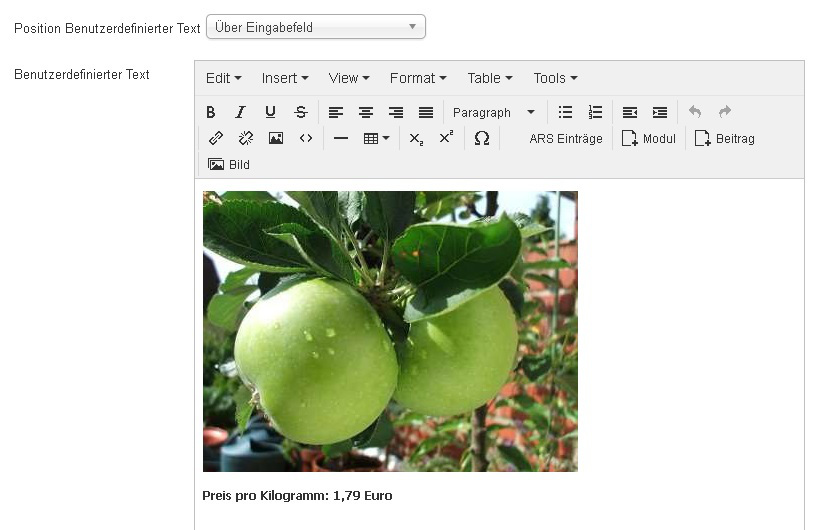831x530 pixels.
Task: Open the Format menu
Action: [x=418, y=78]
